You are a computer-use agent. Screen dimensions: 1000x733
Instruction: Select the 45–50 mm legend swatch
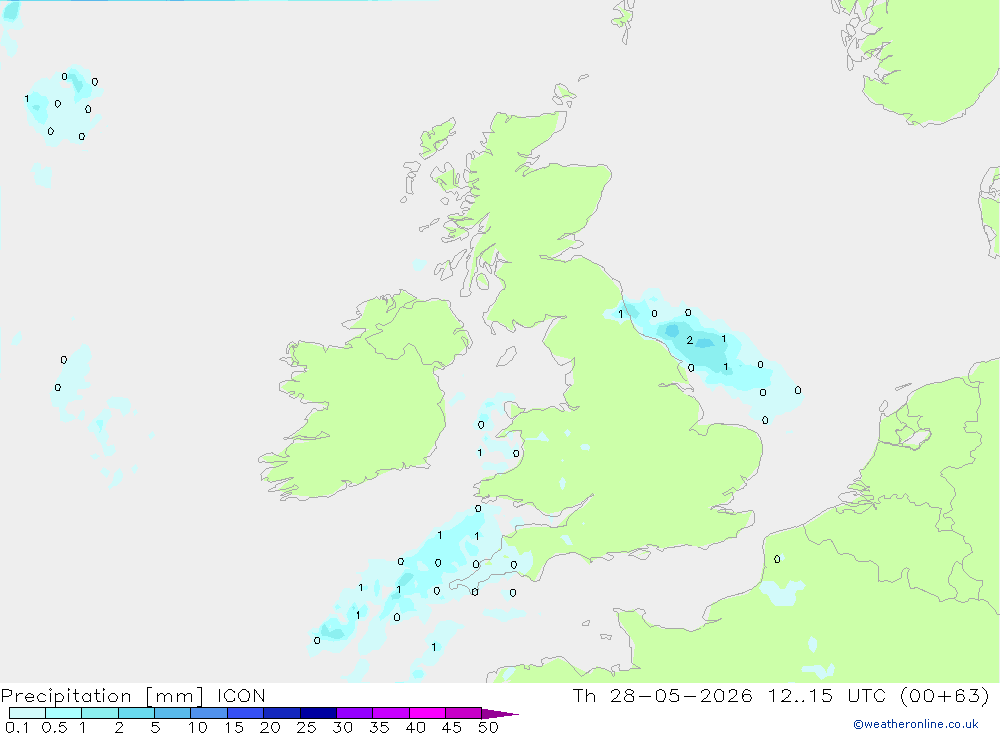click(x=464, y=713)
